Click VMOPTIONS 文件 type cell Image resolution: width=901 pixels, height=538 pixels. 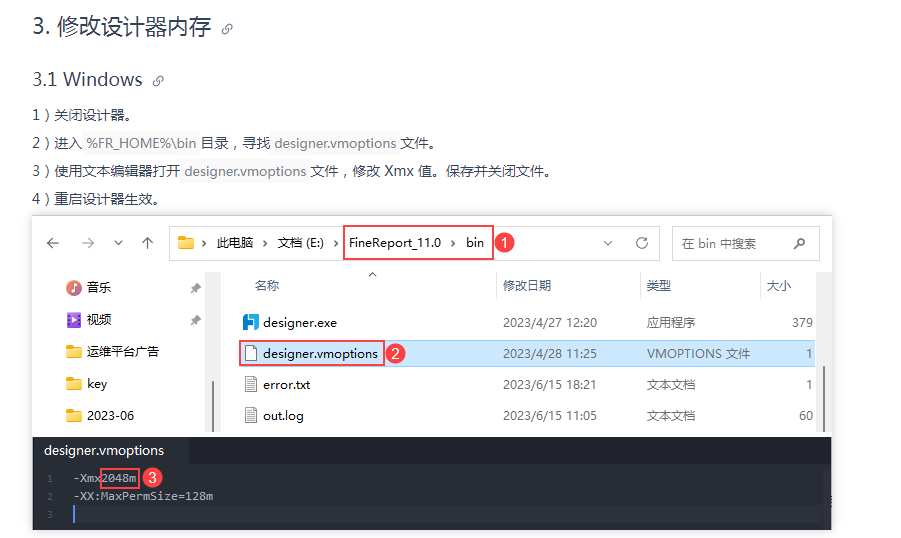(698, 354)
